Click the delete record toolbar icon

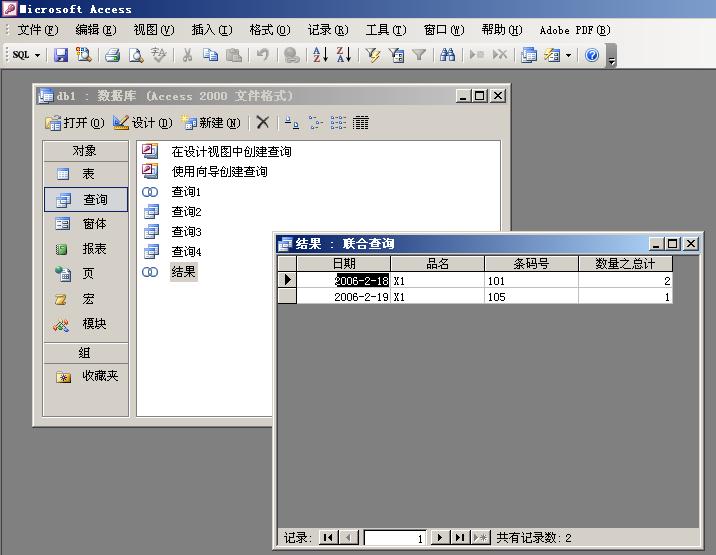tap(500, 55)
